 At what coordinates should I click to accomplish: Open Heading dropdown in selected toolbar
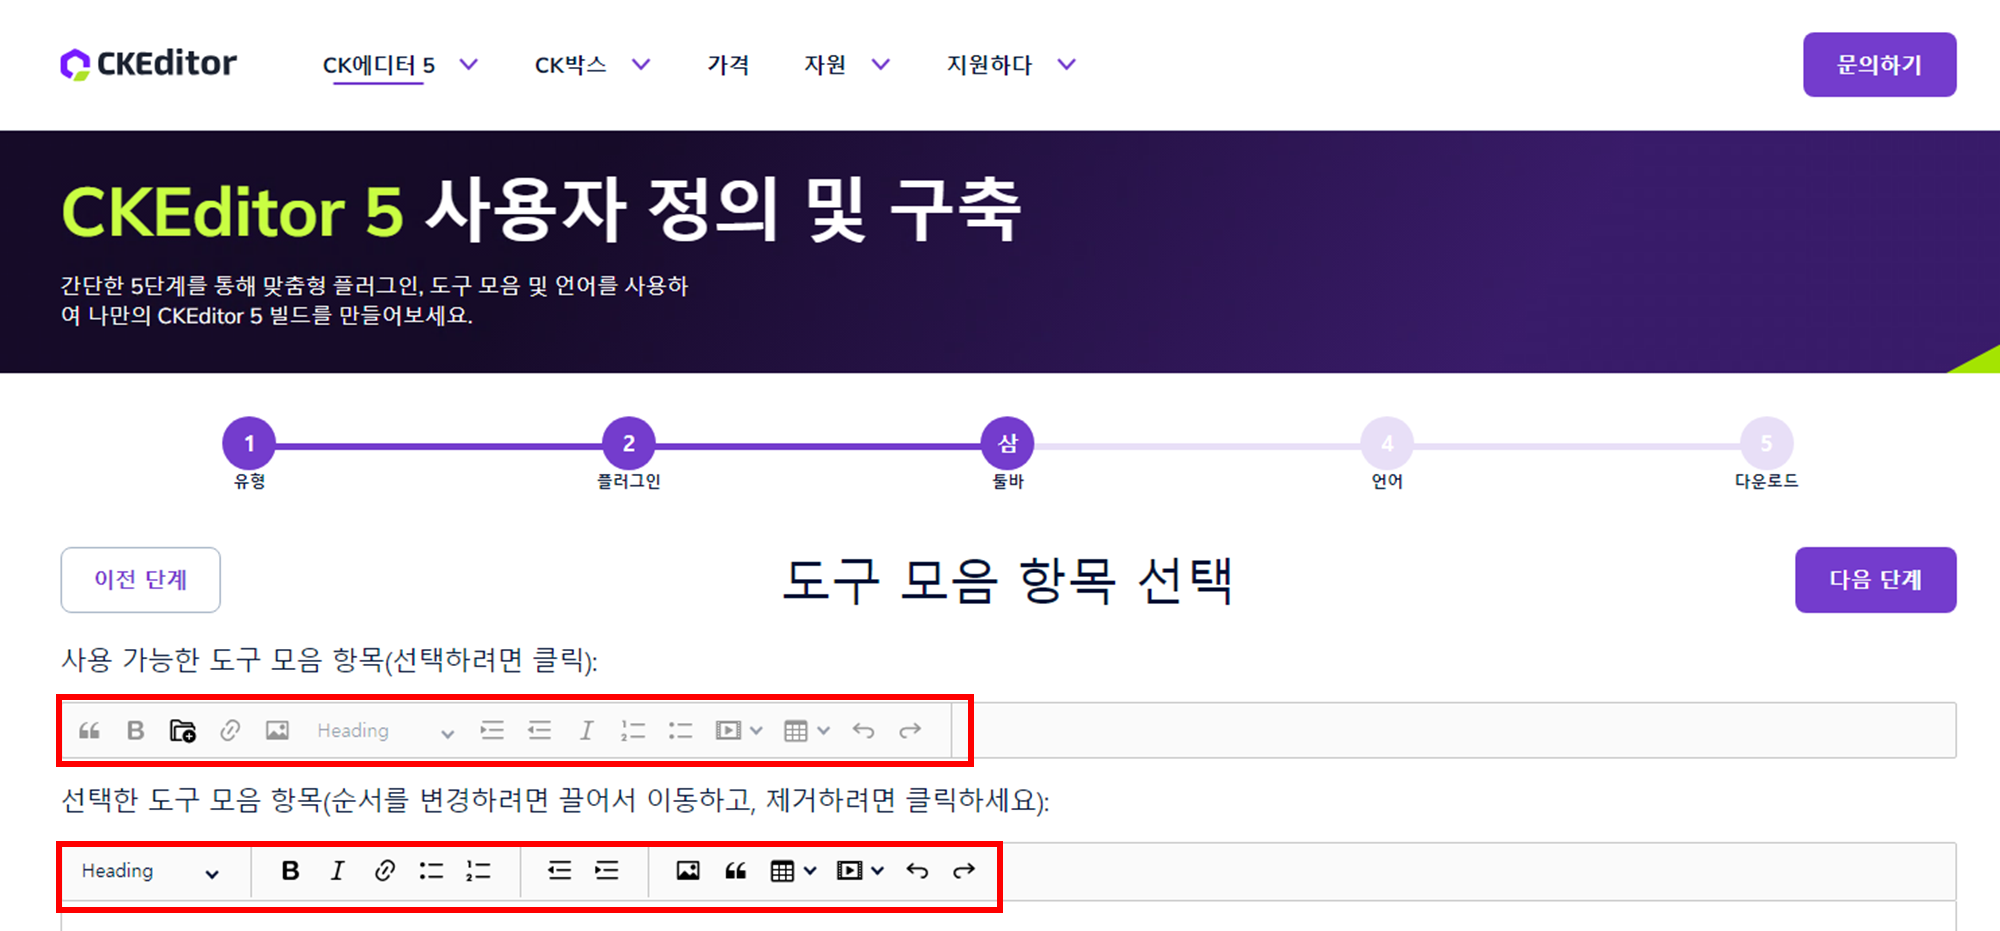pyautogui.click(x=150, y=871)
